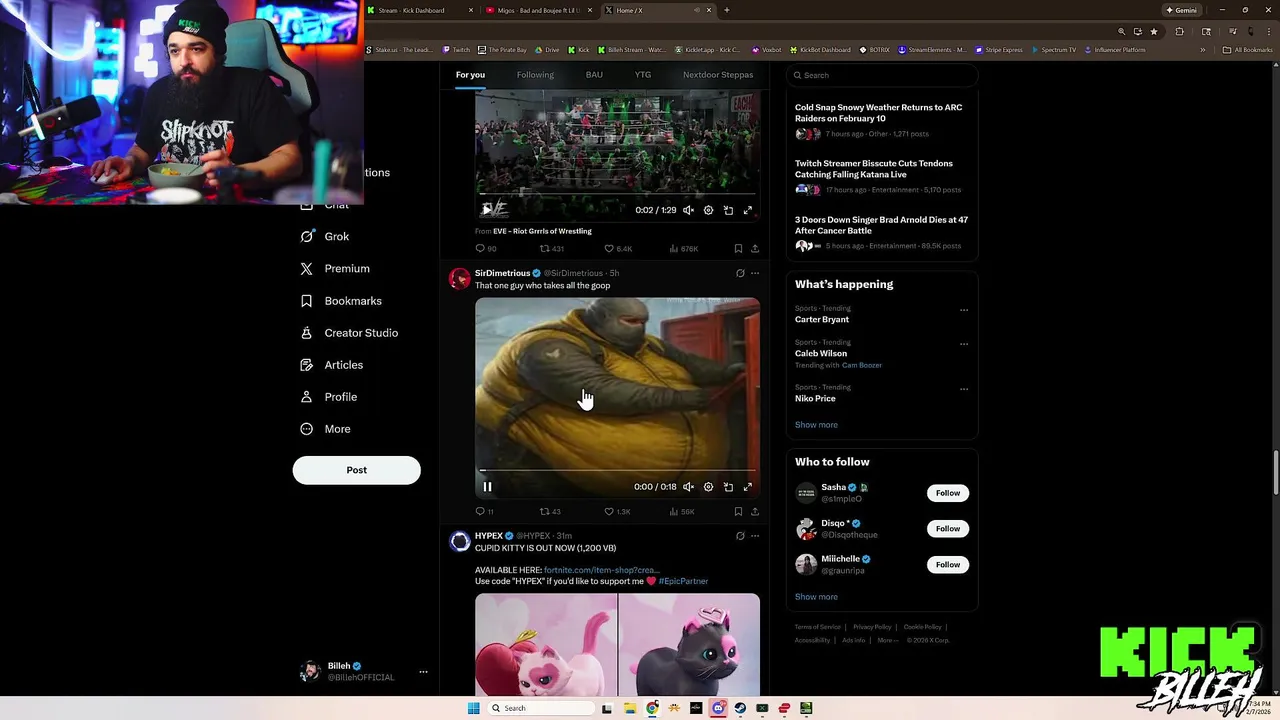Open the #EpicPartner hashtag
Screen dimensions: 1280x720
[x=683, y=581]
